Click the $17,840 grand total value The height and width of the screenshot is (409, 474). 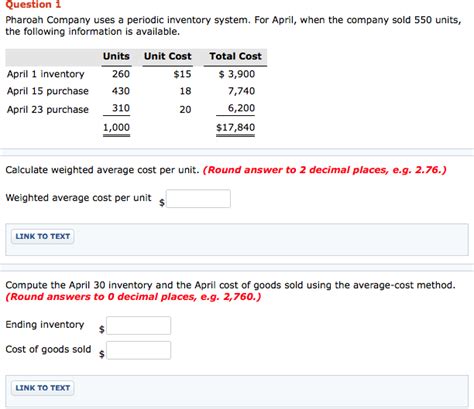click(x=235, y=127)
